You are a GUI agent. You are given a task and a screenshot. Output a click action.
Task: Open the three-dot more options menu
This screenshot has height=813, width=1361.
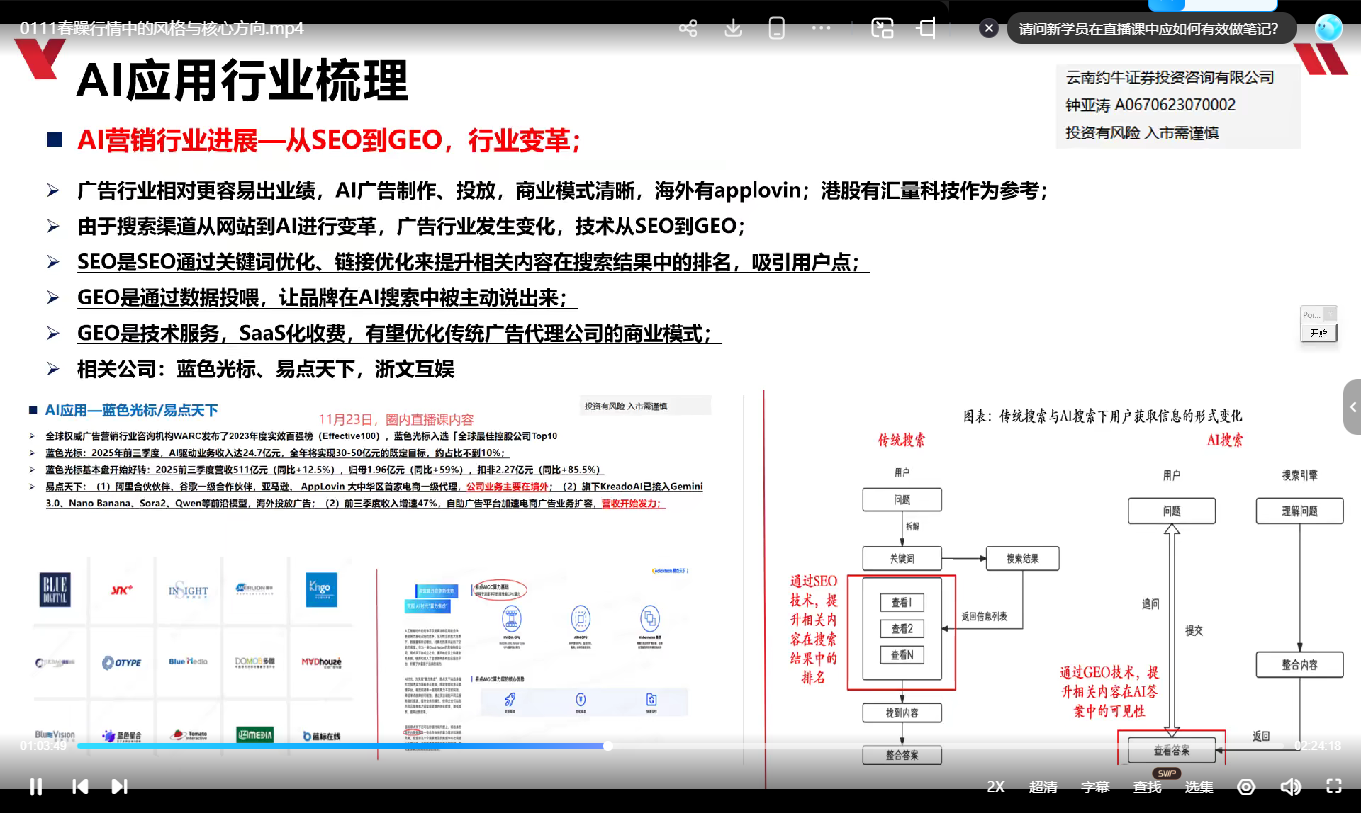click(x=822, y=28)
